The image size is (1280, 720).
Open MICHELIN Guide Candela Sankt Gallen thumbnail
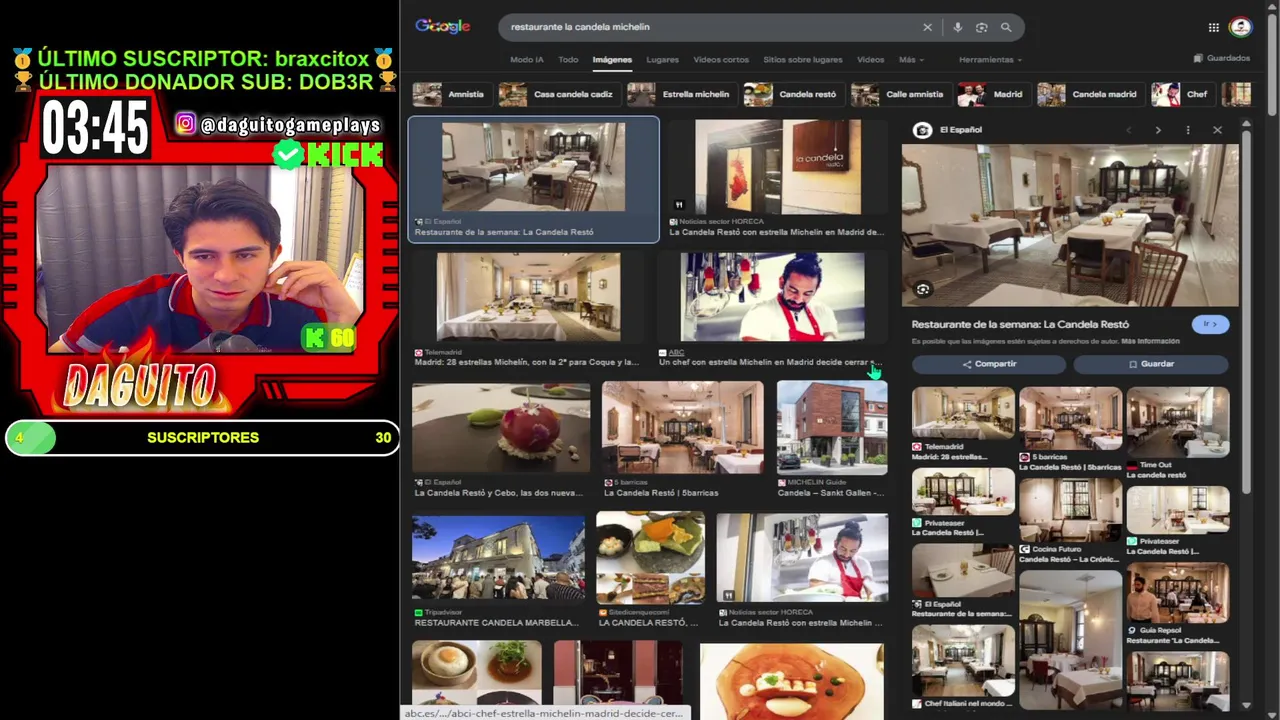(x=832, y=427)
